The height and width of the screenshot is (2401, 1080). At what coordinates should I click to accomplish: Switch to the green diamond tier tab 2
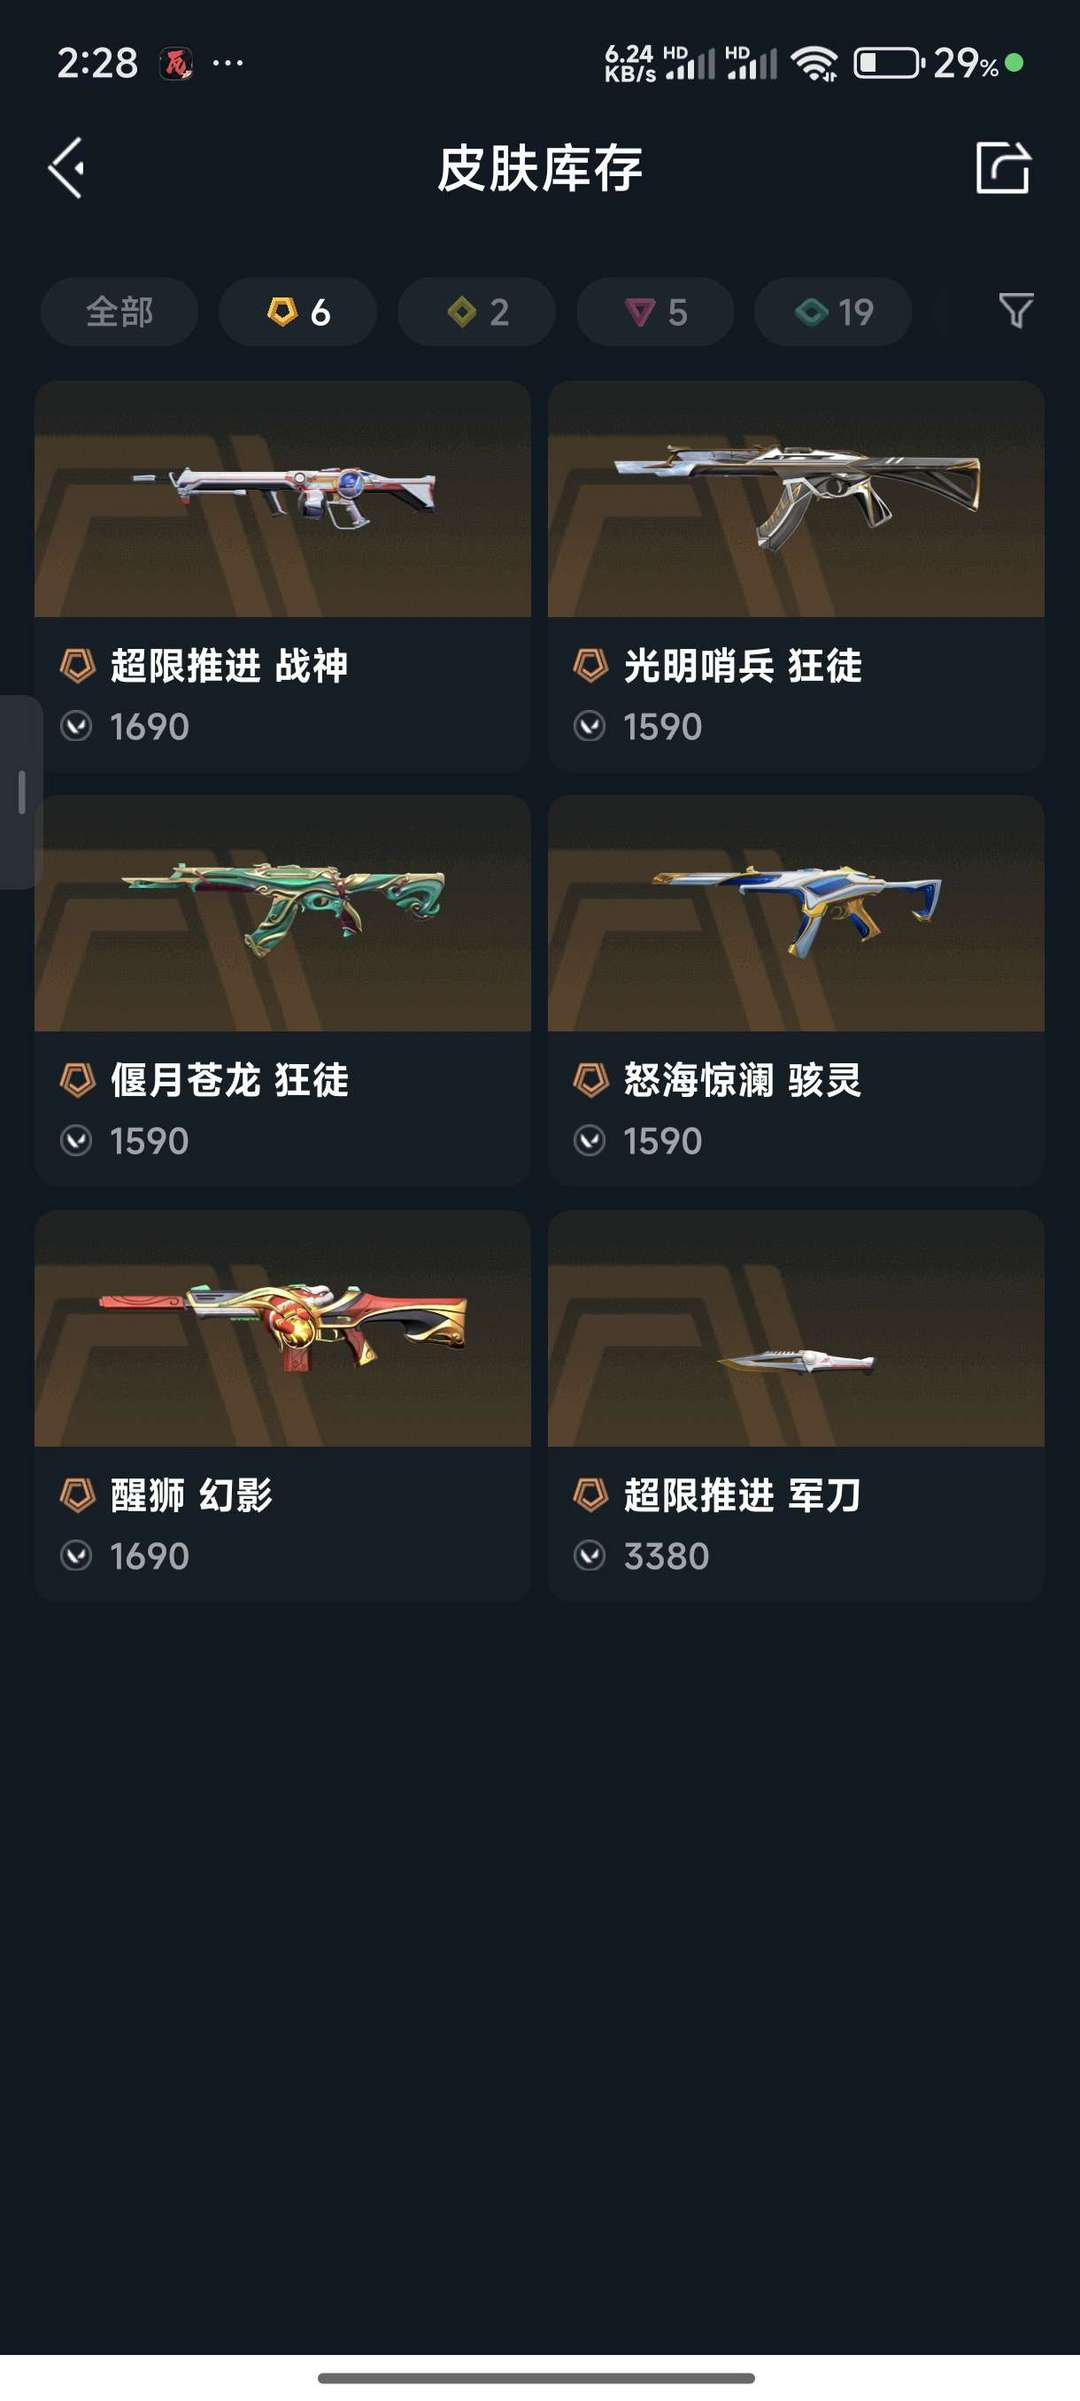click(477, 312)
